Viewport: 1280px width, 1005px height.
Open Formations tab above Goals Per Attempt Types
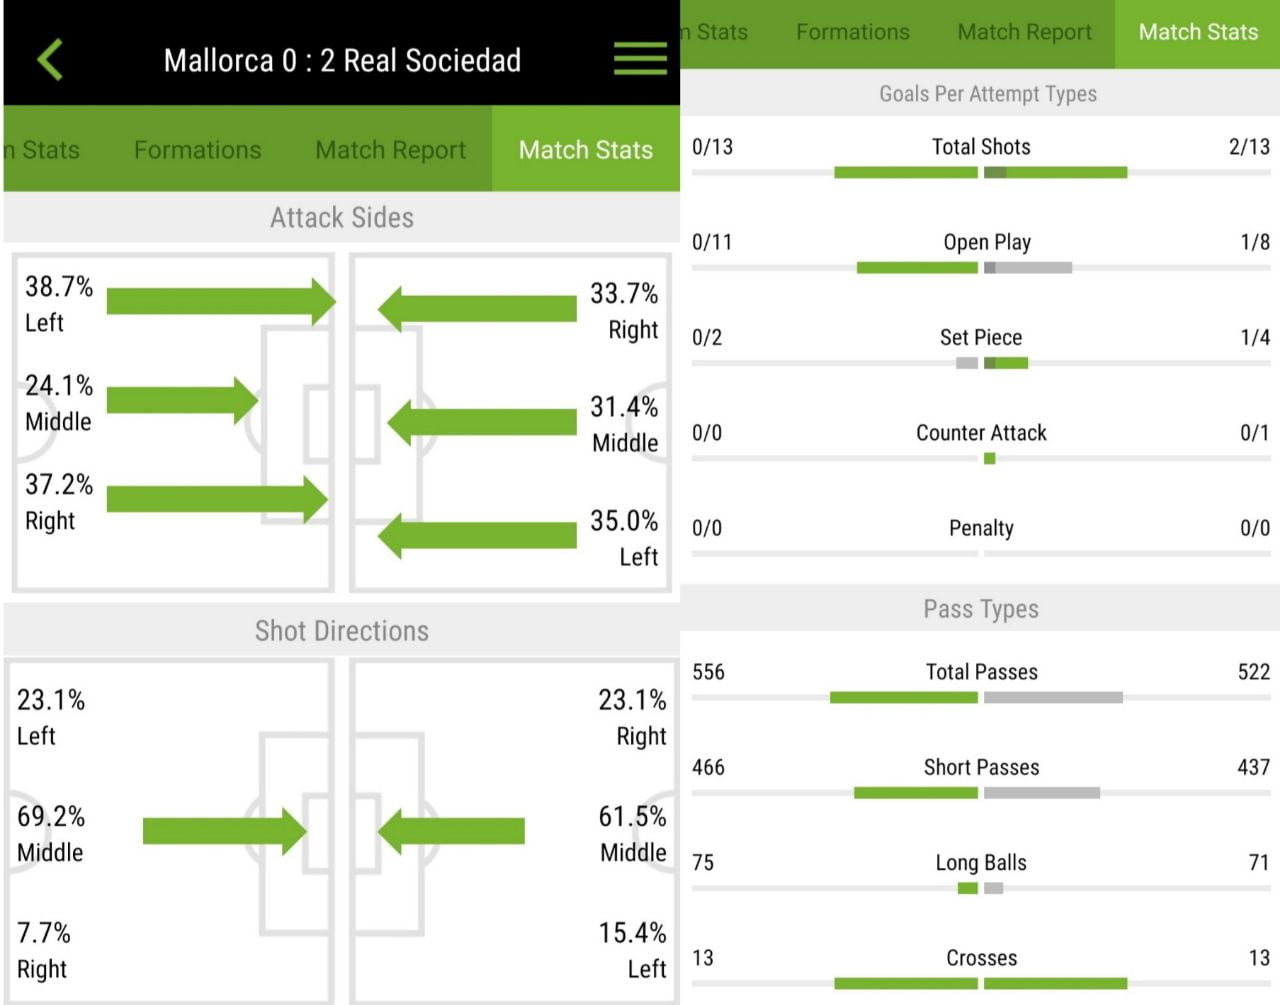point(852,32)
